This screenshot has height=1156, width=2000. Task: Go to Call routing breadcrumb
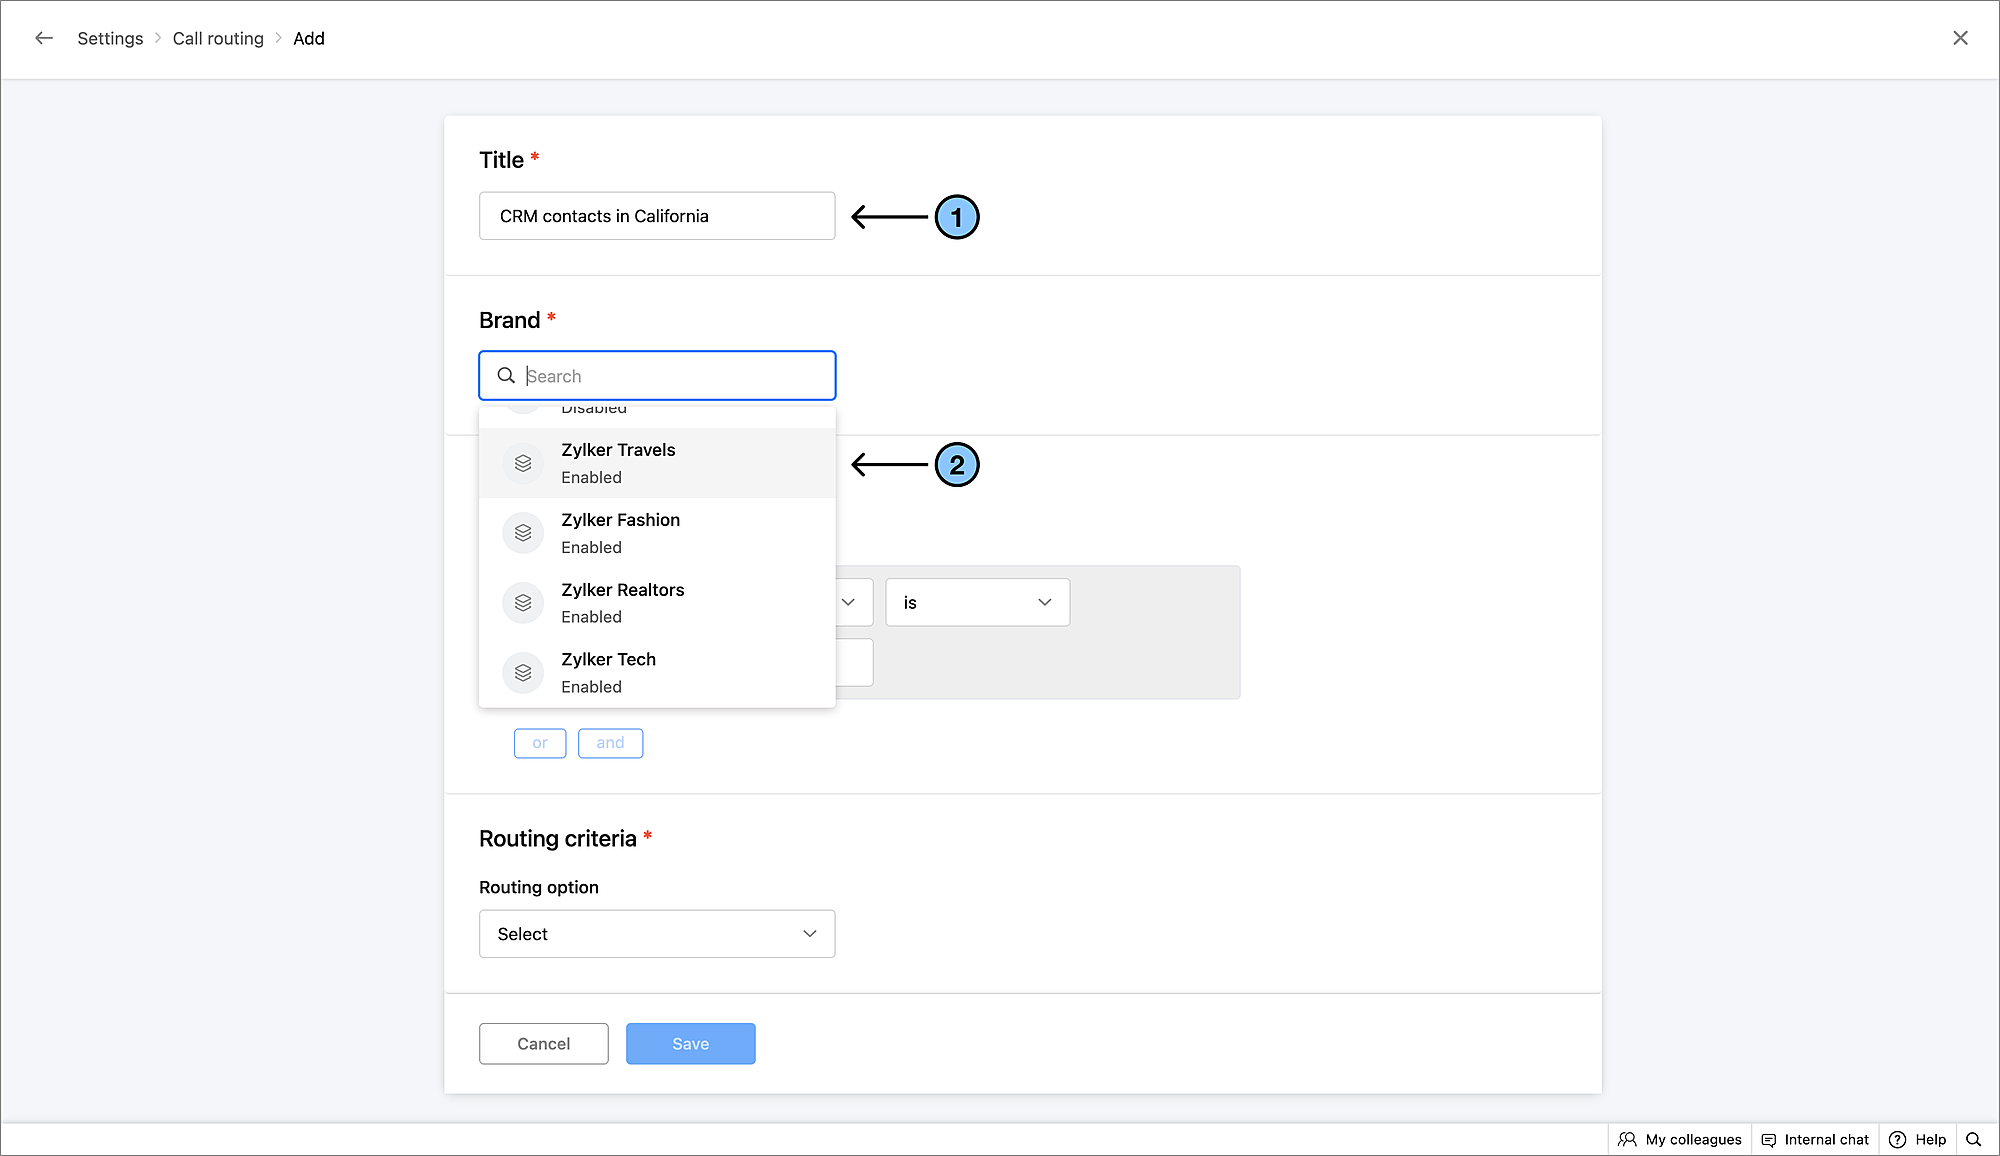tap(218, 38)
